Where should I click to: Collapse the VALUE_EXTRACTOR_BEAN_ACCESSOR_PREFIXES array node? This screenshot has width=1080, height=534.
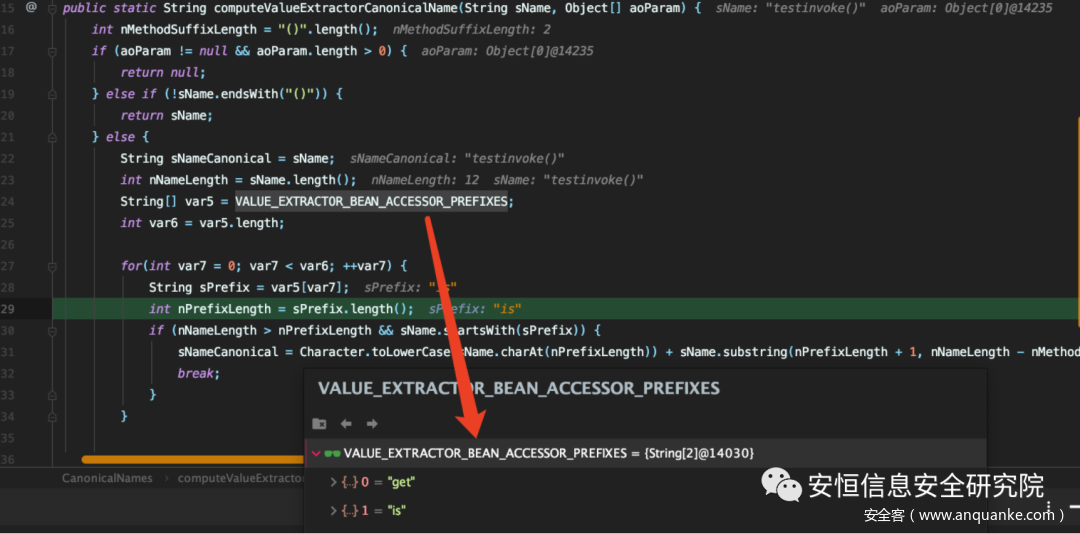pyautogui.click(x=316, y=453)
